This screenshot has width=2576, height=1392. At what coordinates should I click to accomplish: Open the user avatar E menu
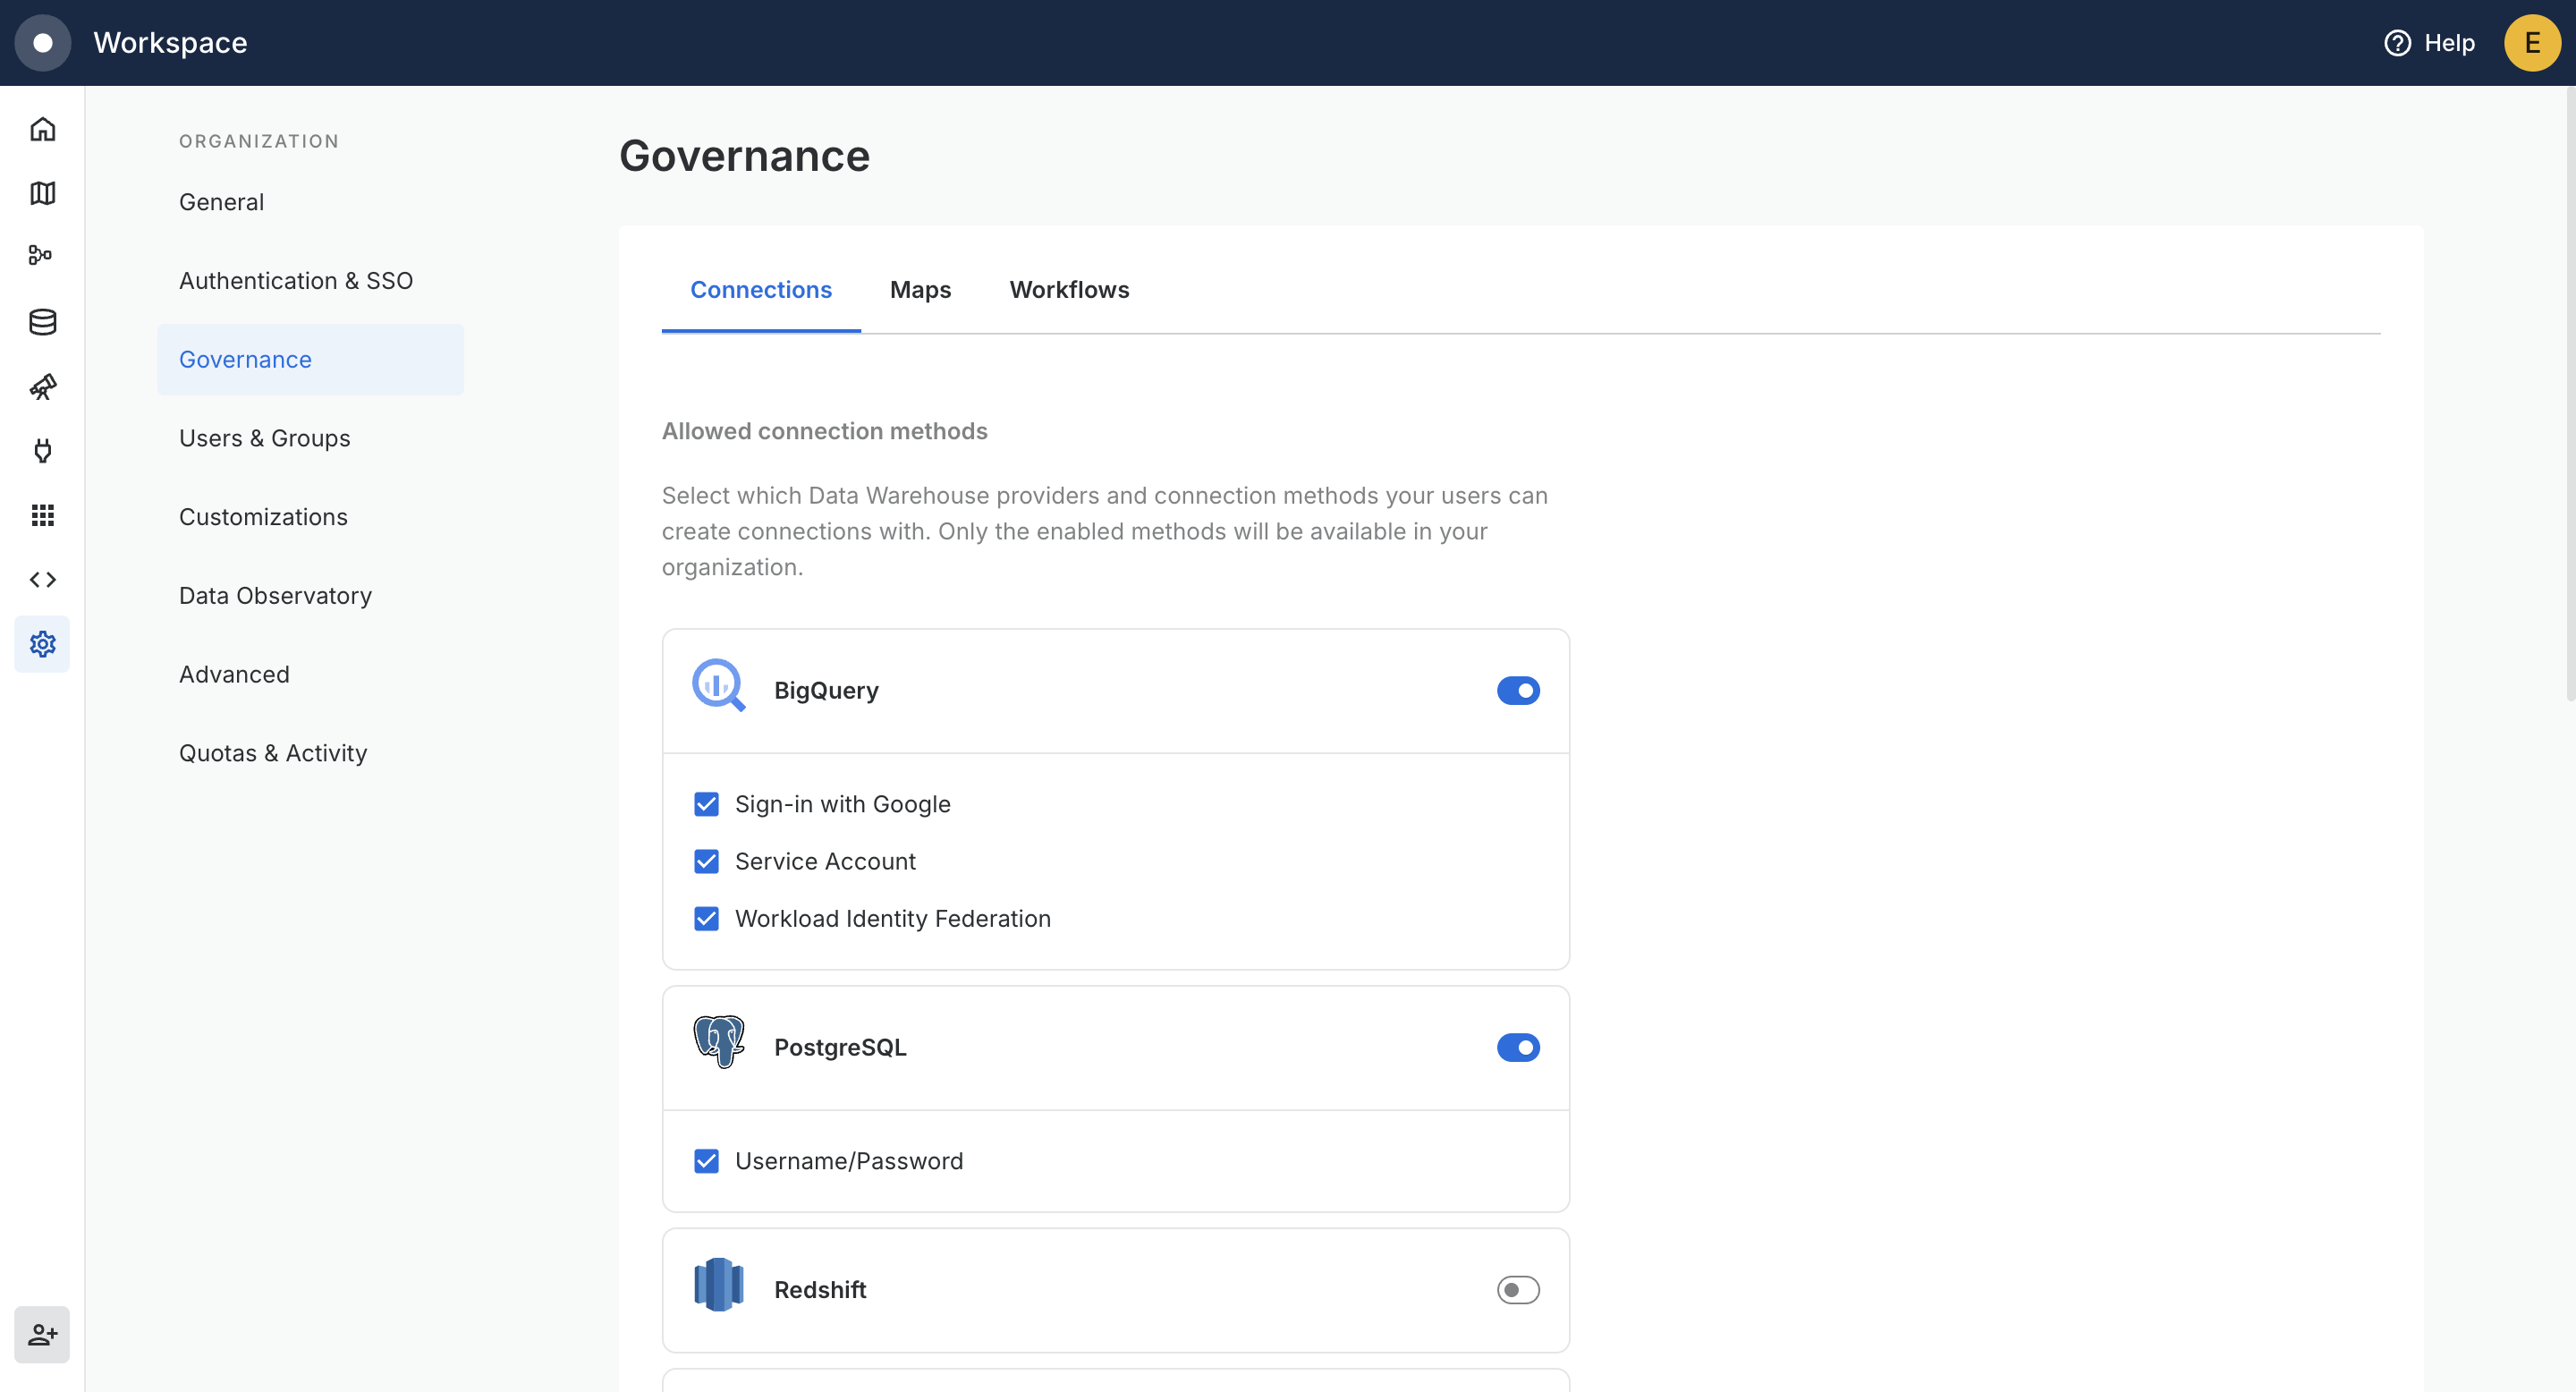pos(2532,43)
